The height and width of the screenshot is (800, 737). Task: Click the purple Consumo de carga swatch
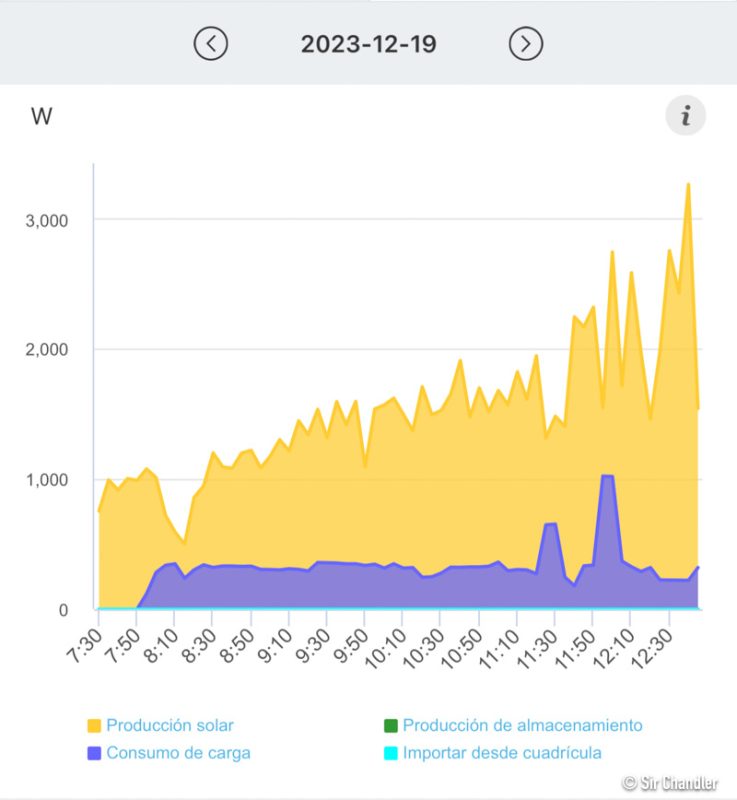95,753
